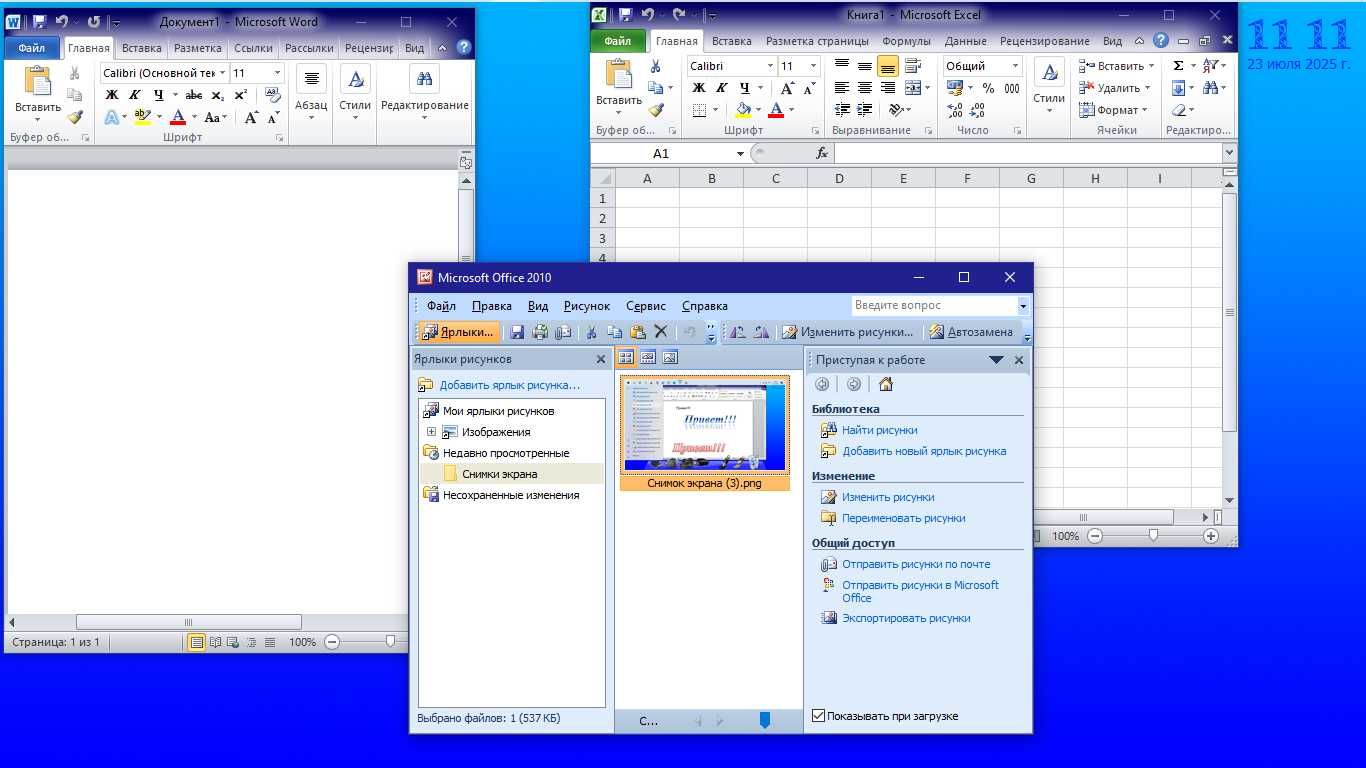The width and height of the screenshot is (1366, 768).
Task: Switch to filmstrip view in Picture Manager
Action: point(648,357)
